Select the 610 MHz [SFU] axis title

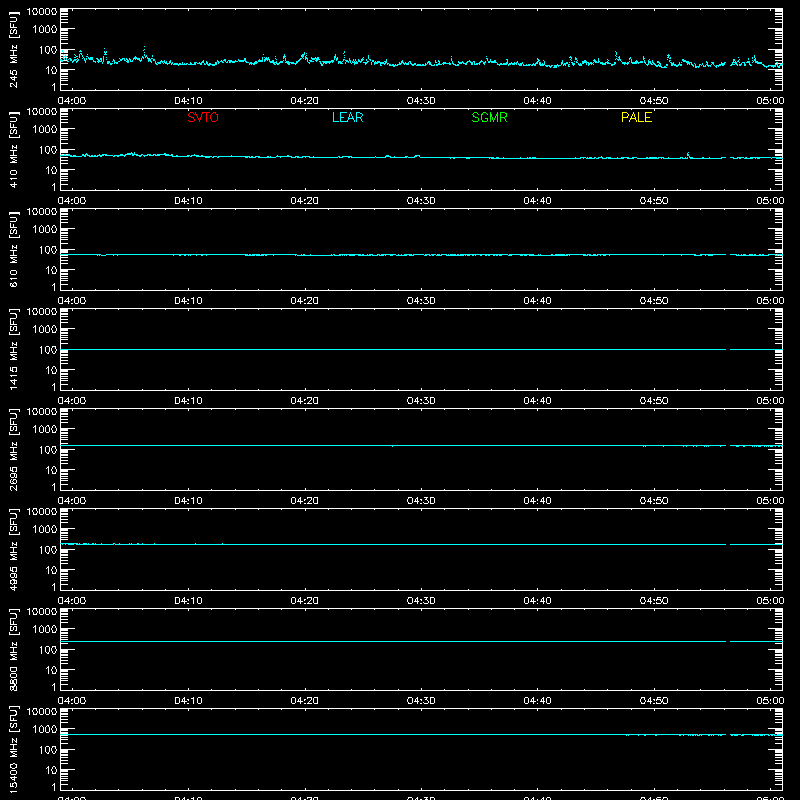(14, 249)
